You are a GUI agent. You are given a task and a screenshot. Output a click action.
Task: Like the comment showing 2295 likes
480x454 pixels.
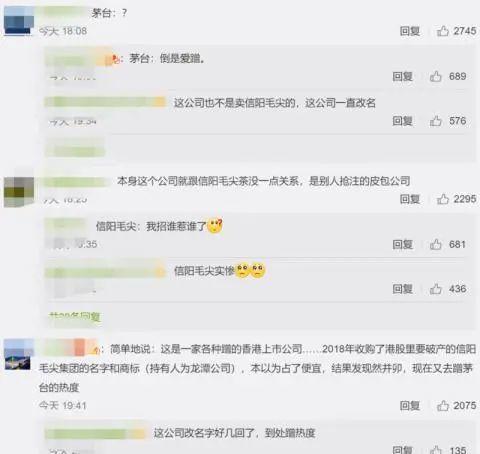pos(443,199)
